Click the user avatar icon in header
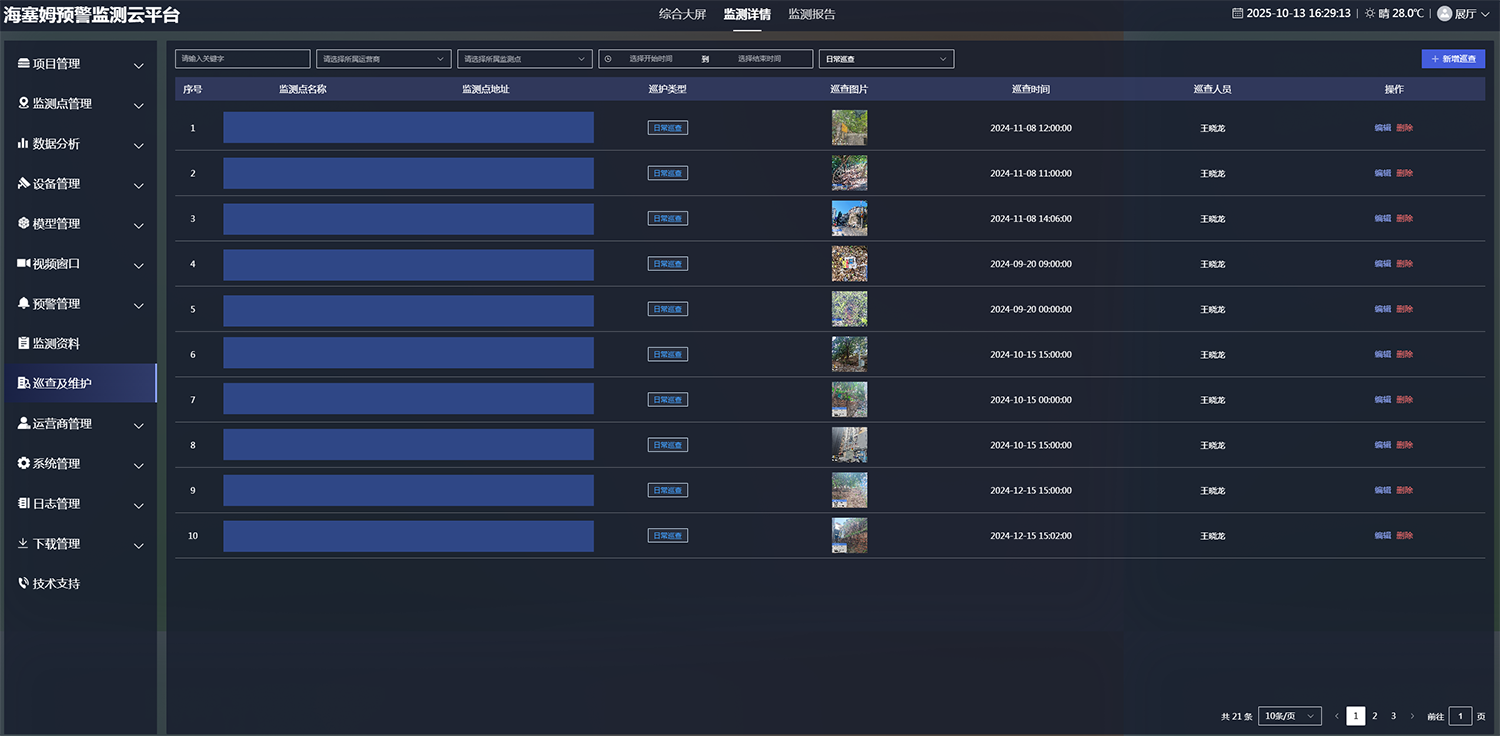 pos(1444,14)
